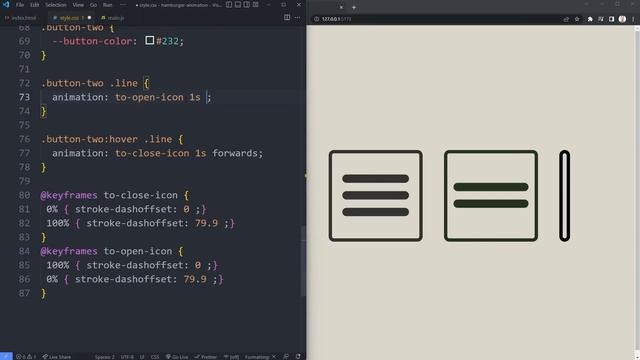Click Prettier status bar item
640x360 pixels.
point(206,357)
